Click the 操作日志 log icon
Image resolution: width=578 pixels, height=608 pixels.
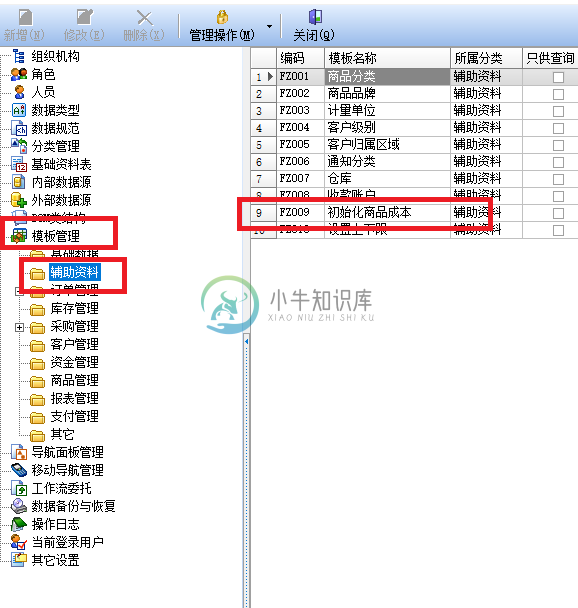[19, 524]
